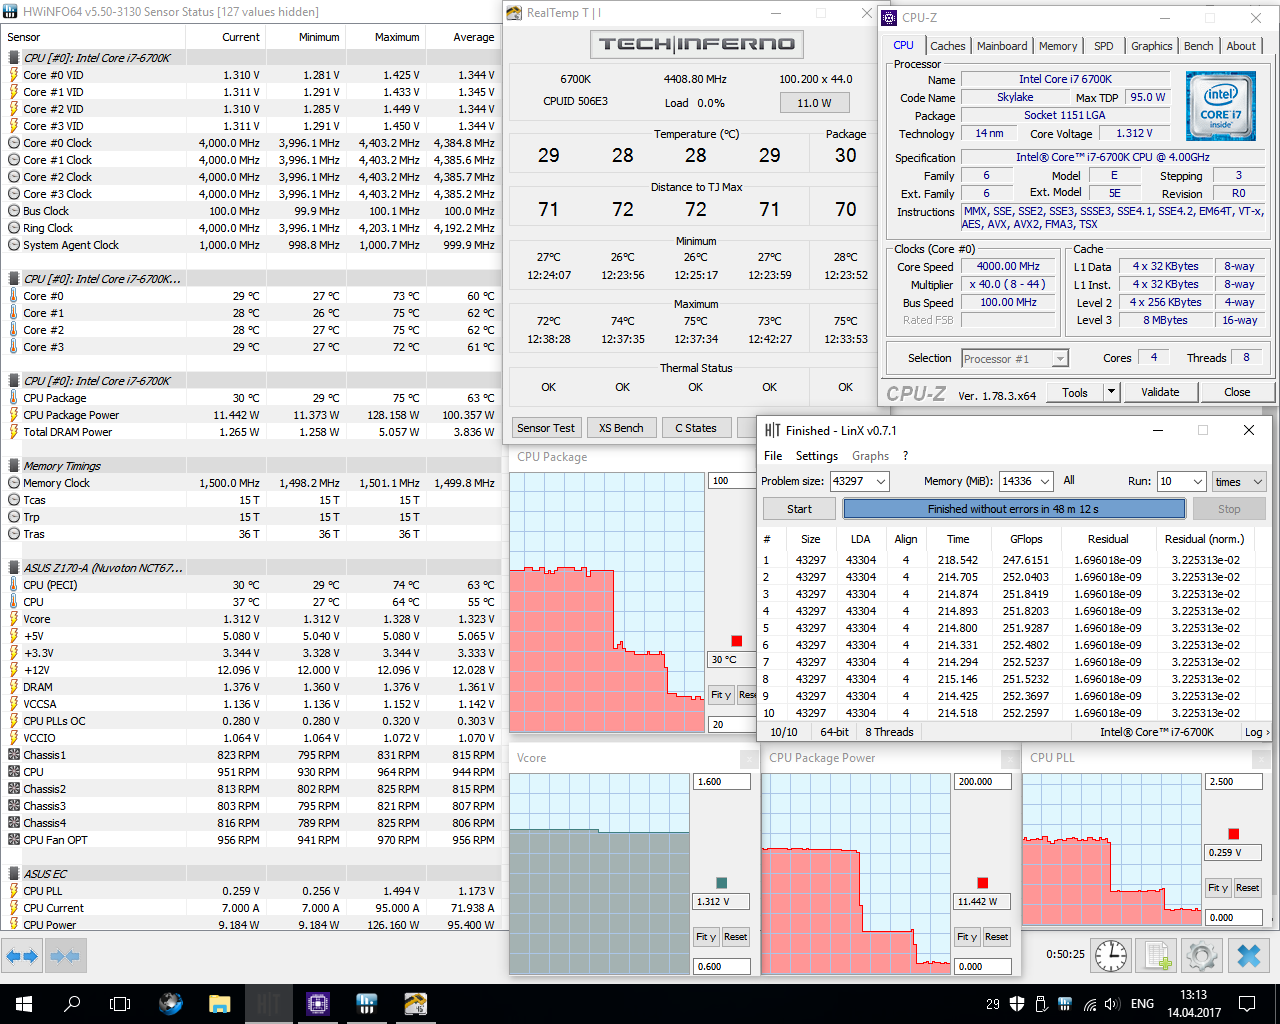
Task: Click the Vcore graph maximum field 1.600
Action: (x=722, y=782)
